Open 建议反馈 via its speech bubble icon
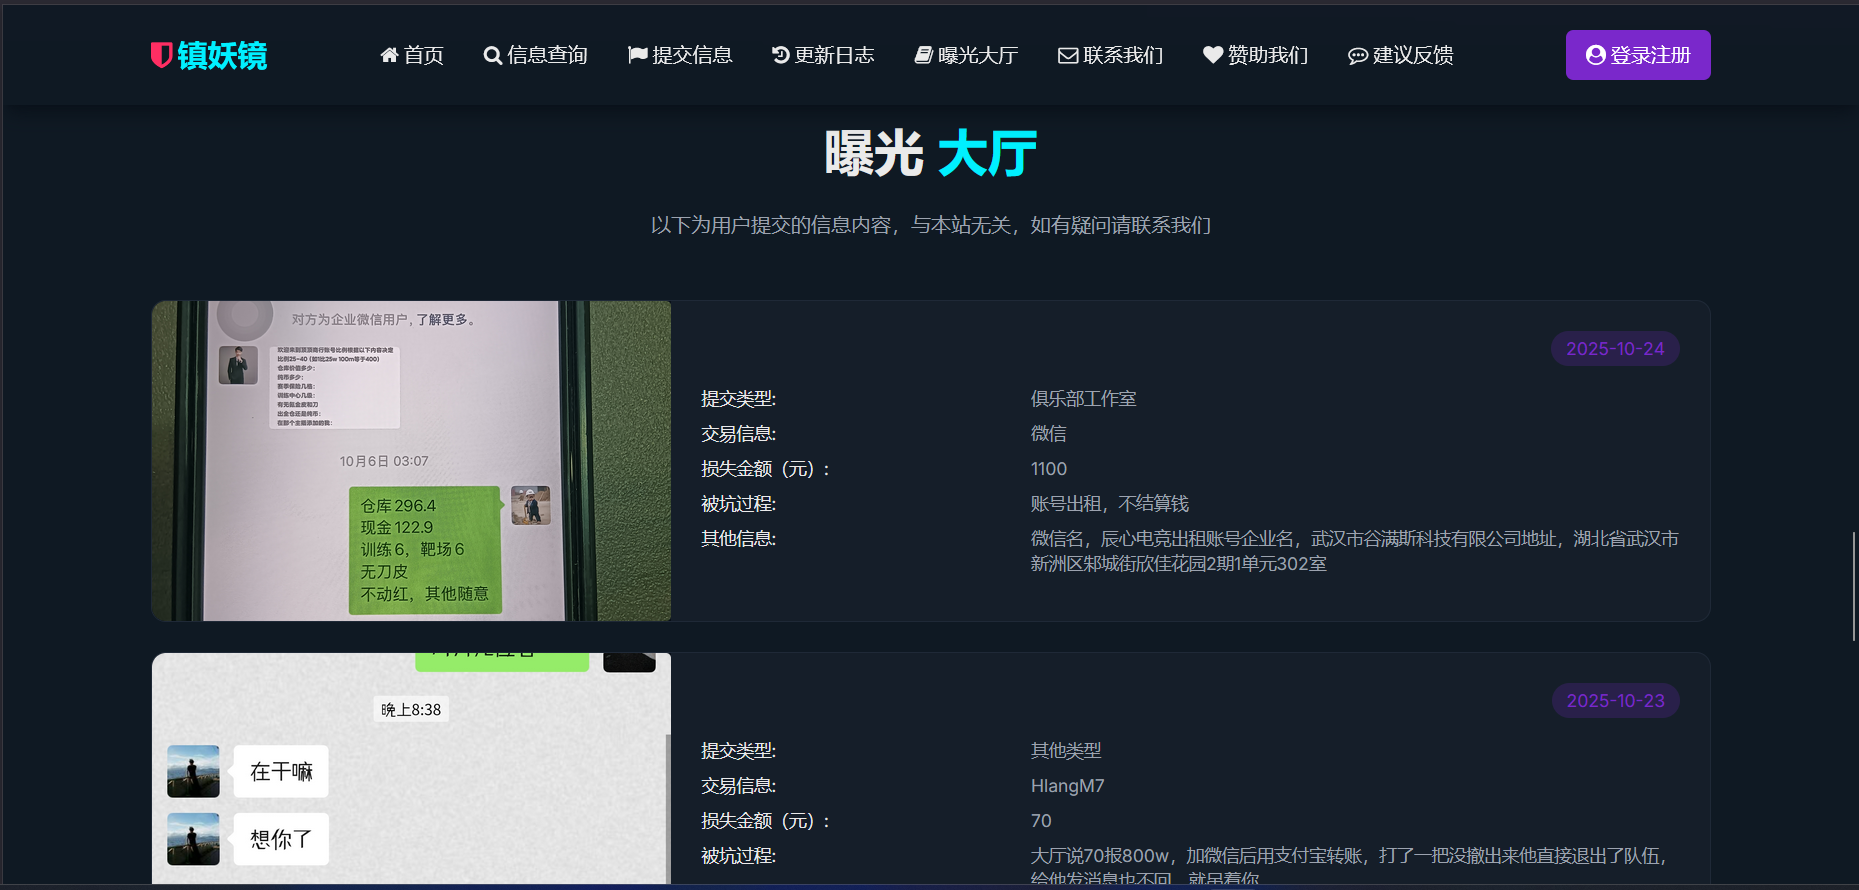 point(1358,56)
